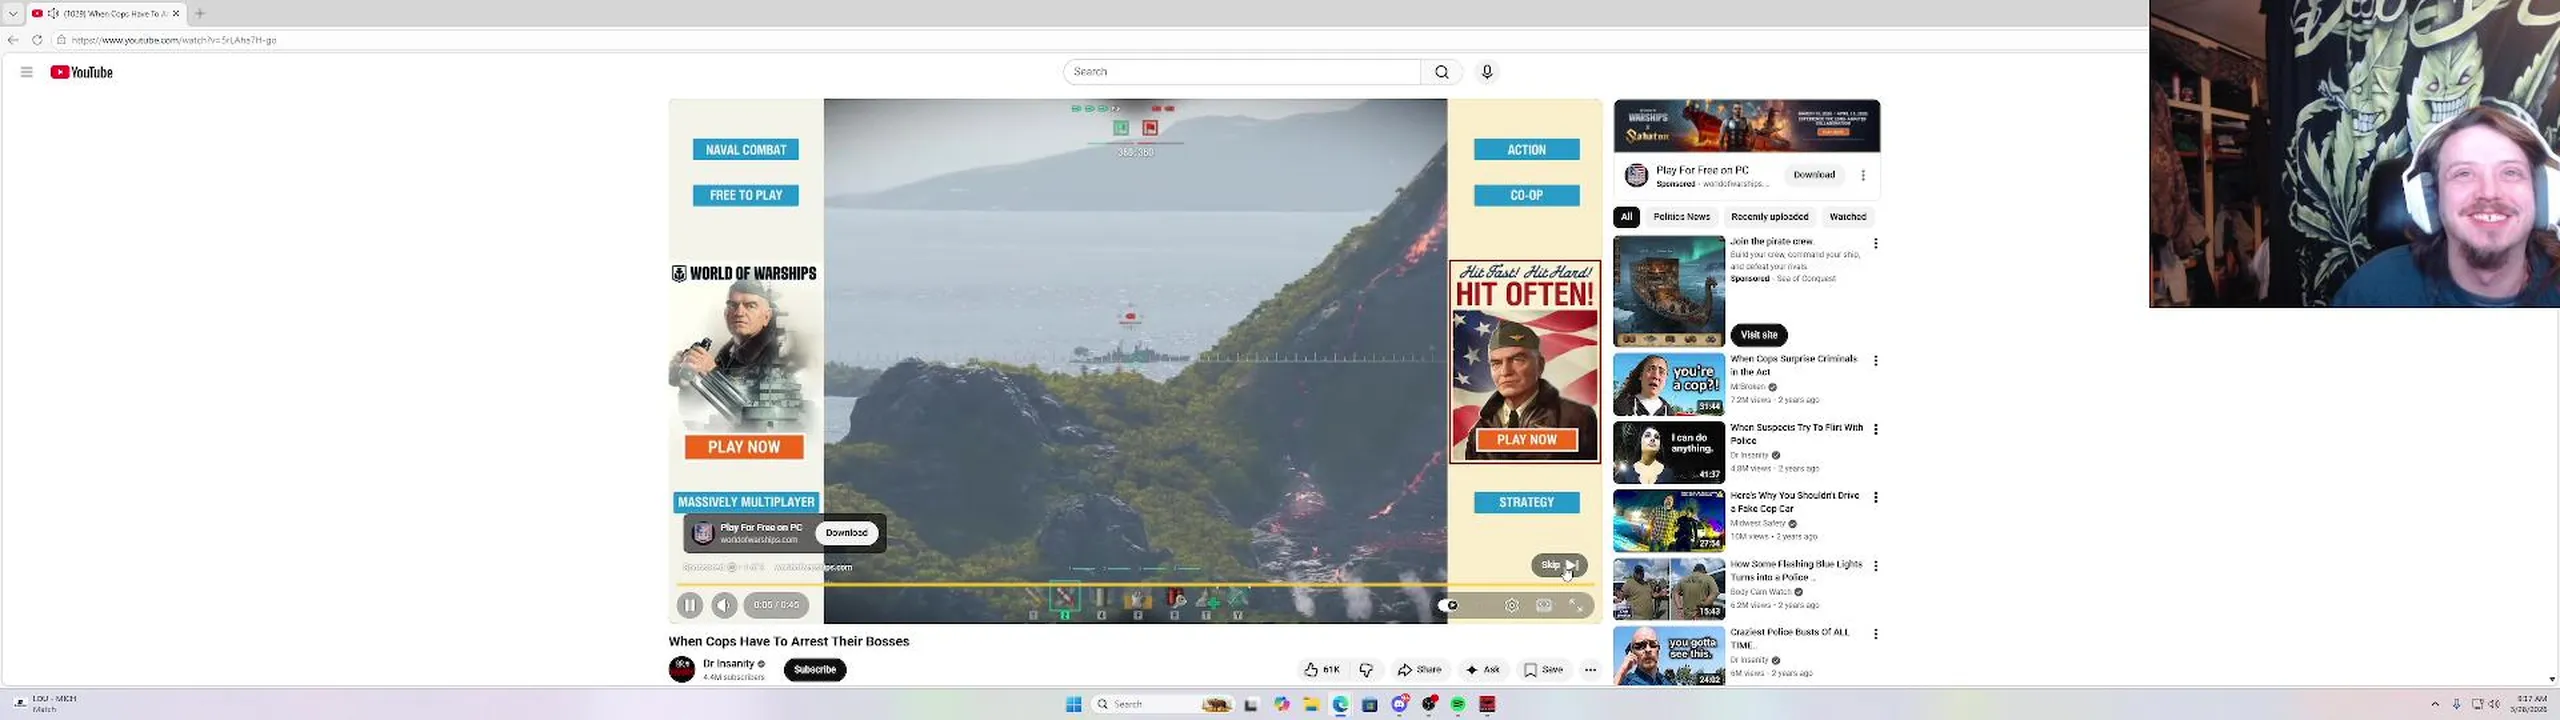This screenshot has height=720, width=2560.
Task: Toggle the autoplay switch in player
Action: [1448, 605]
